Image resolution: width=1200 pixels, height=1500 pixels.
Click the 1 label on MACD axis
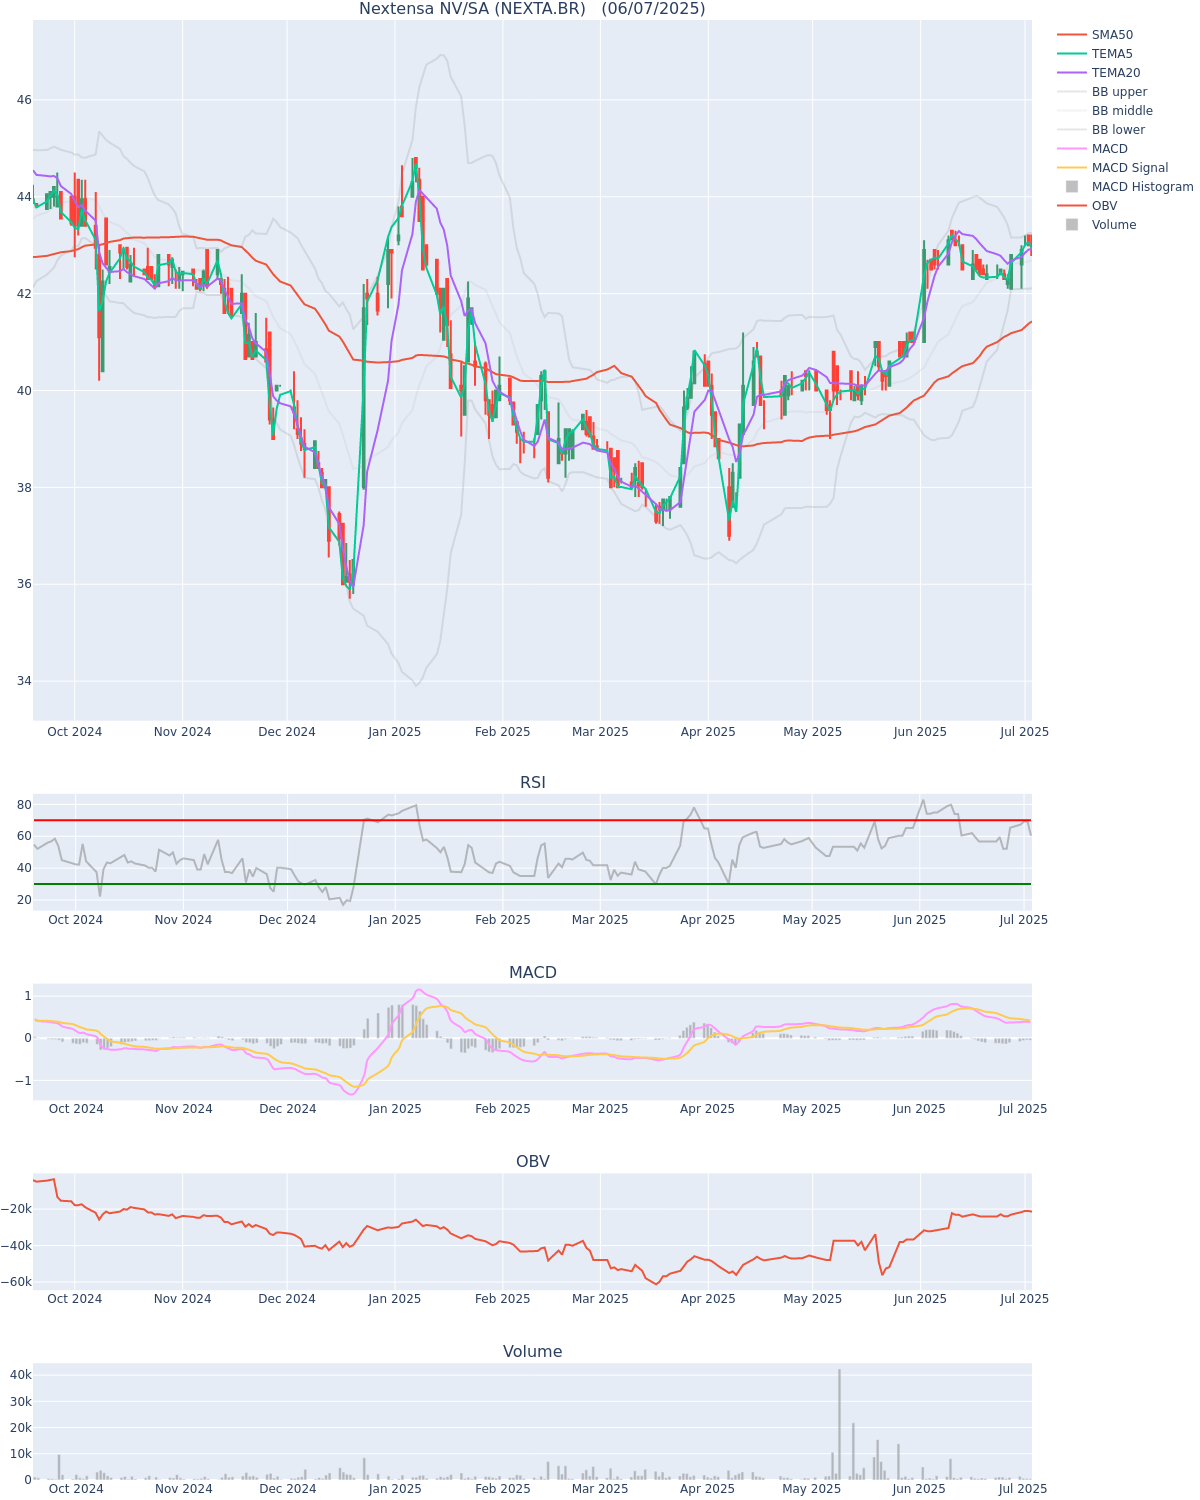click(27, 995)
